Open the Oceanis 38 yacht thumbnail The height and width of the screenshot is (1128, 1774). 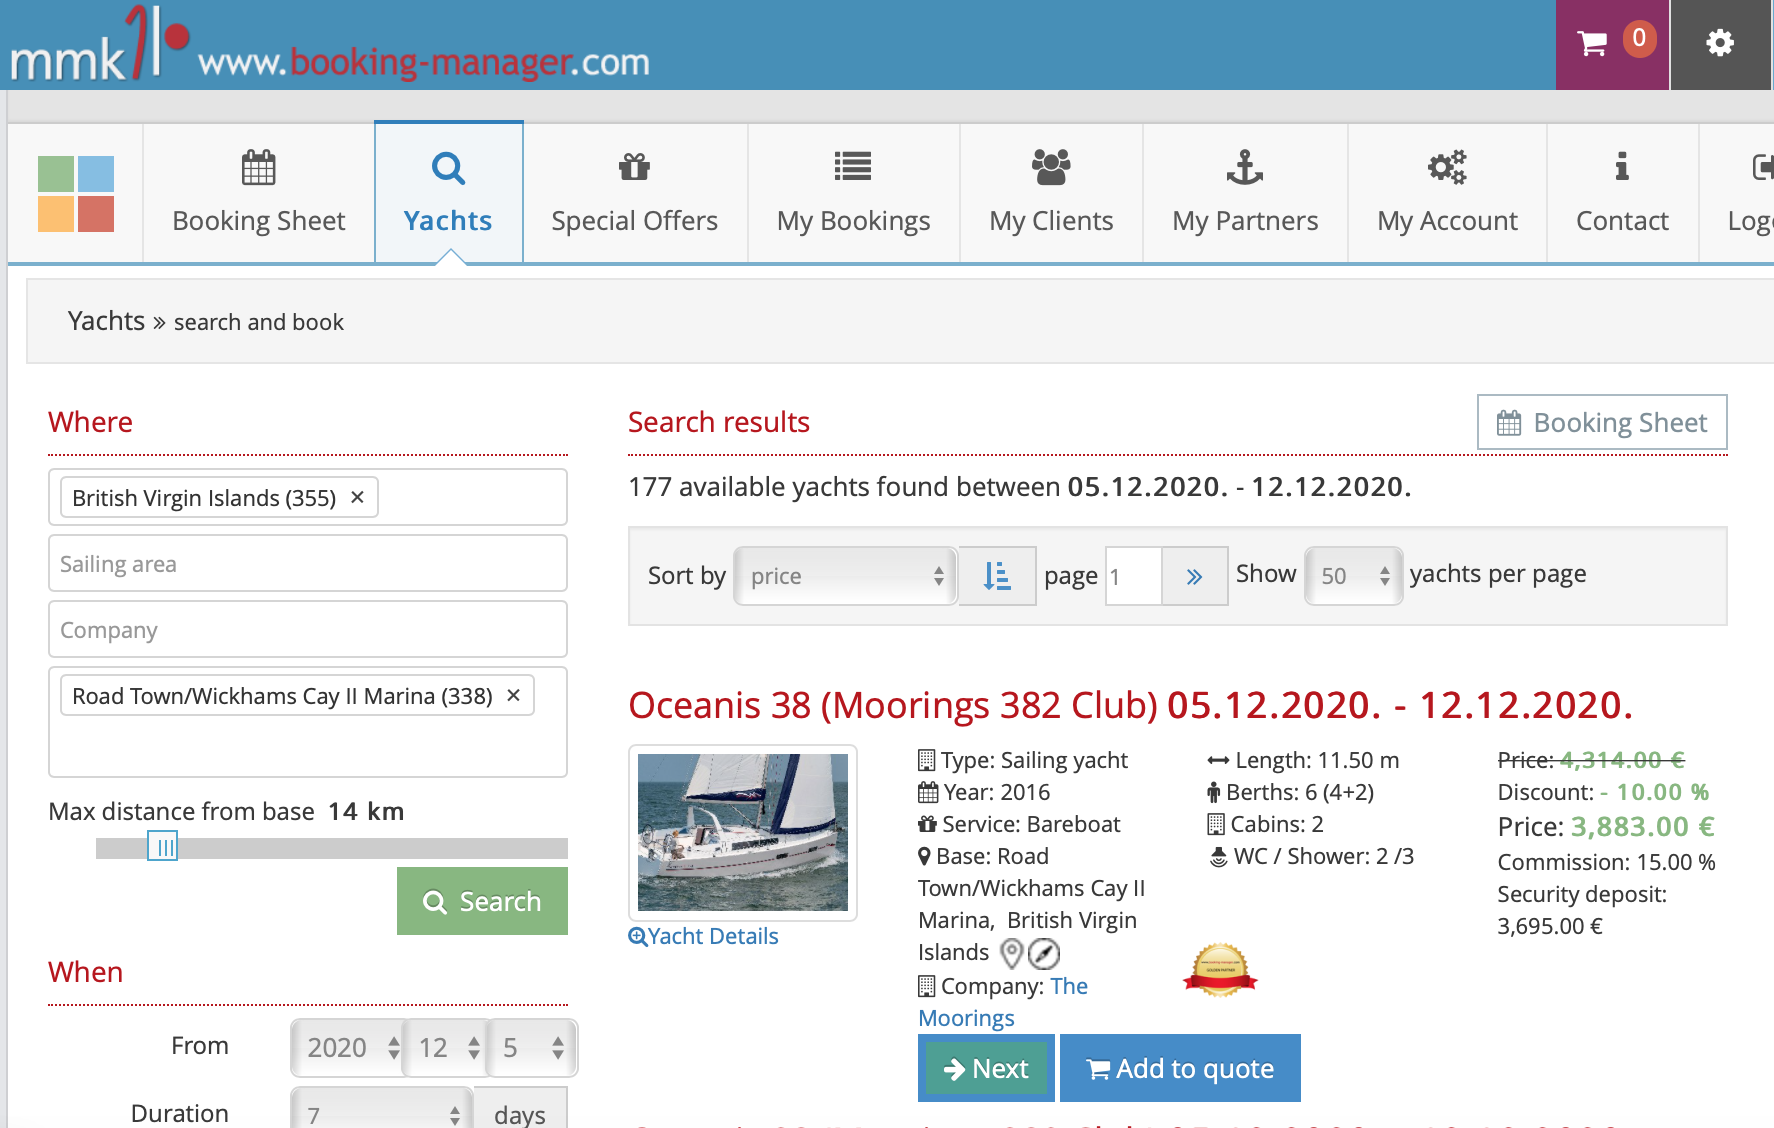[x=743, y=832]
